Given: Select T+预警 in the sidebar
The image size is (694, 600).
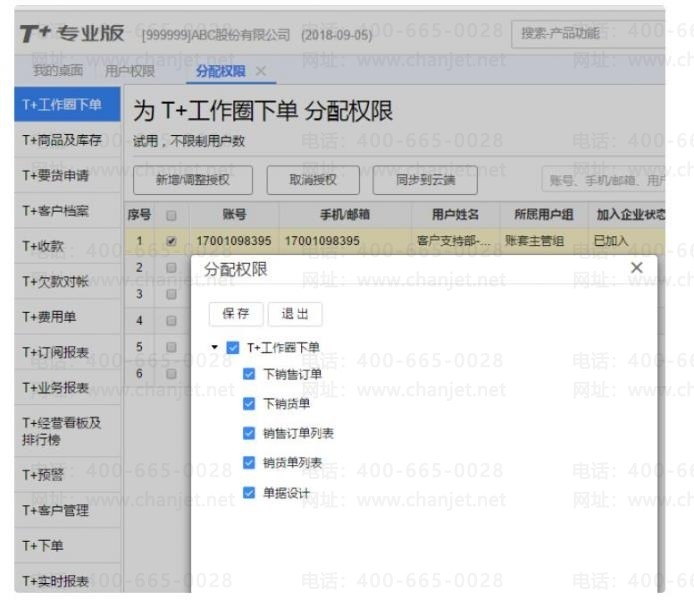Looking at the screenshot, I should [67, 475].
